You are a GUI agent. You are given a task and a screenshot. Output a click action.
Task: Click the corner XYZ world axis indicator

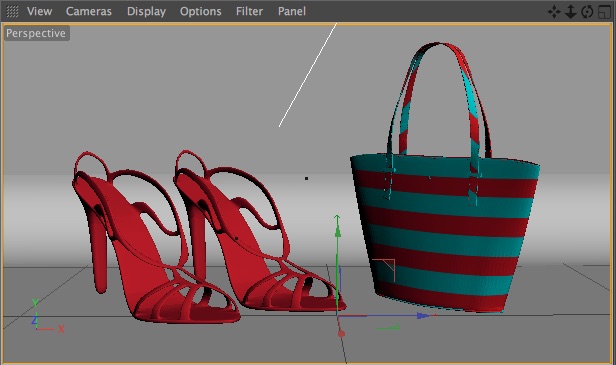pos(47,316)
